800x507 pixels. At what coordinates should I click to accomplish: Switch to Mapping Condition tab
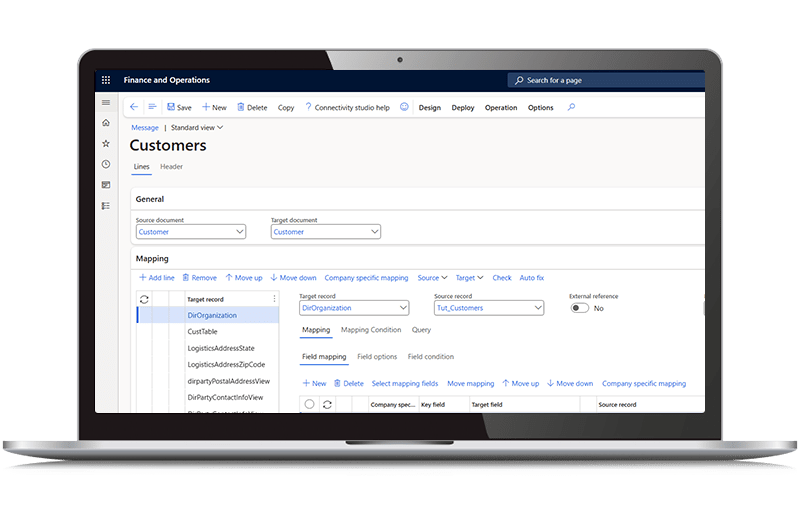coord(371,330)
